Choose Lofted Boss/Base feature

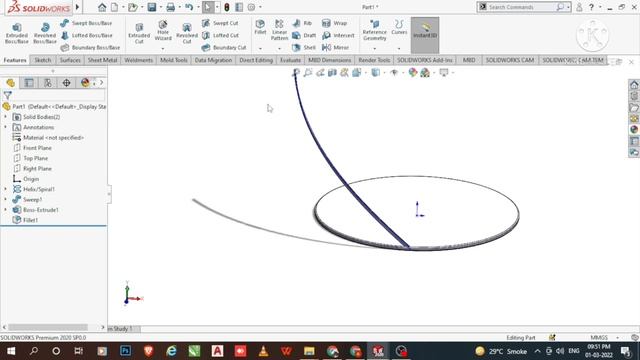[x=87, y=36]
